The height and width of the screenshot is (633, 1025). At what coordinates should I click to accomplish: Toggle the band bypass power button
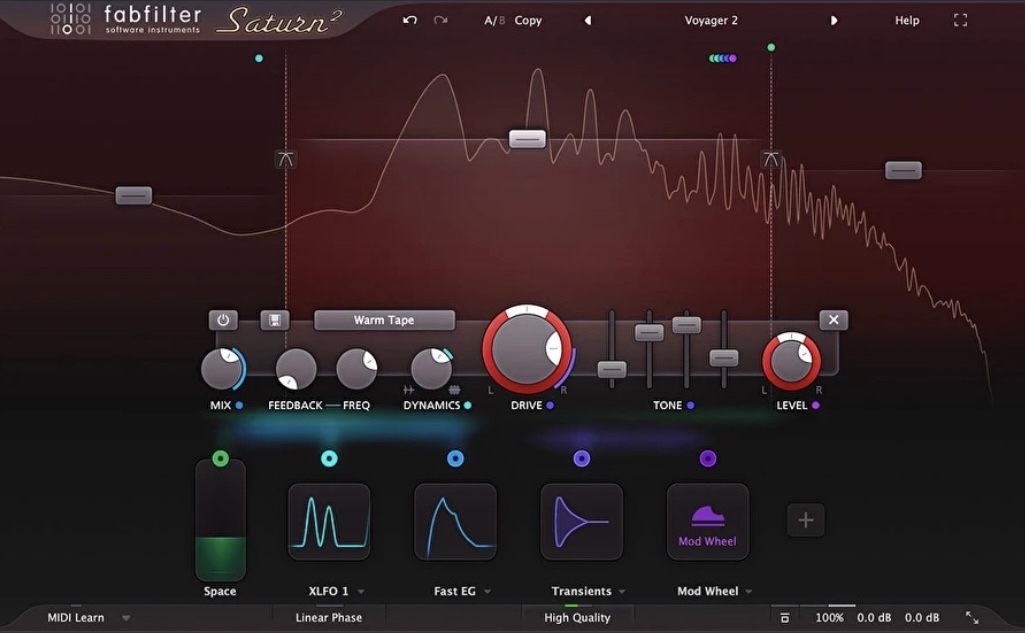coord(223,319)
